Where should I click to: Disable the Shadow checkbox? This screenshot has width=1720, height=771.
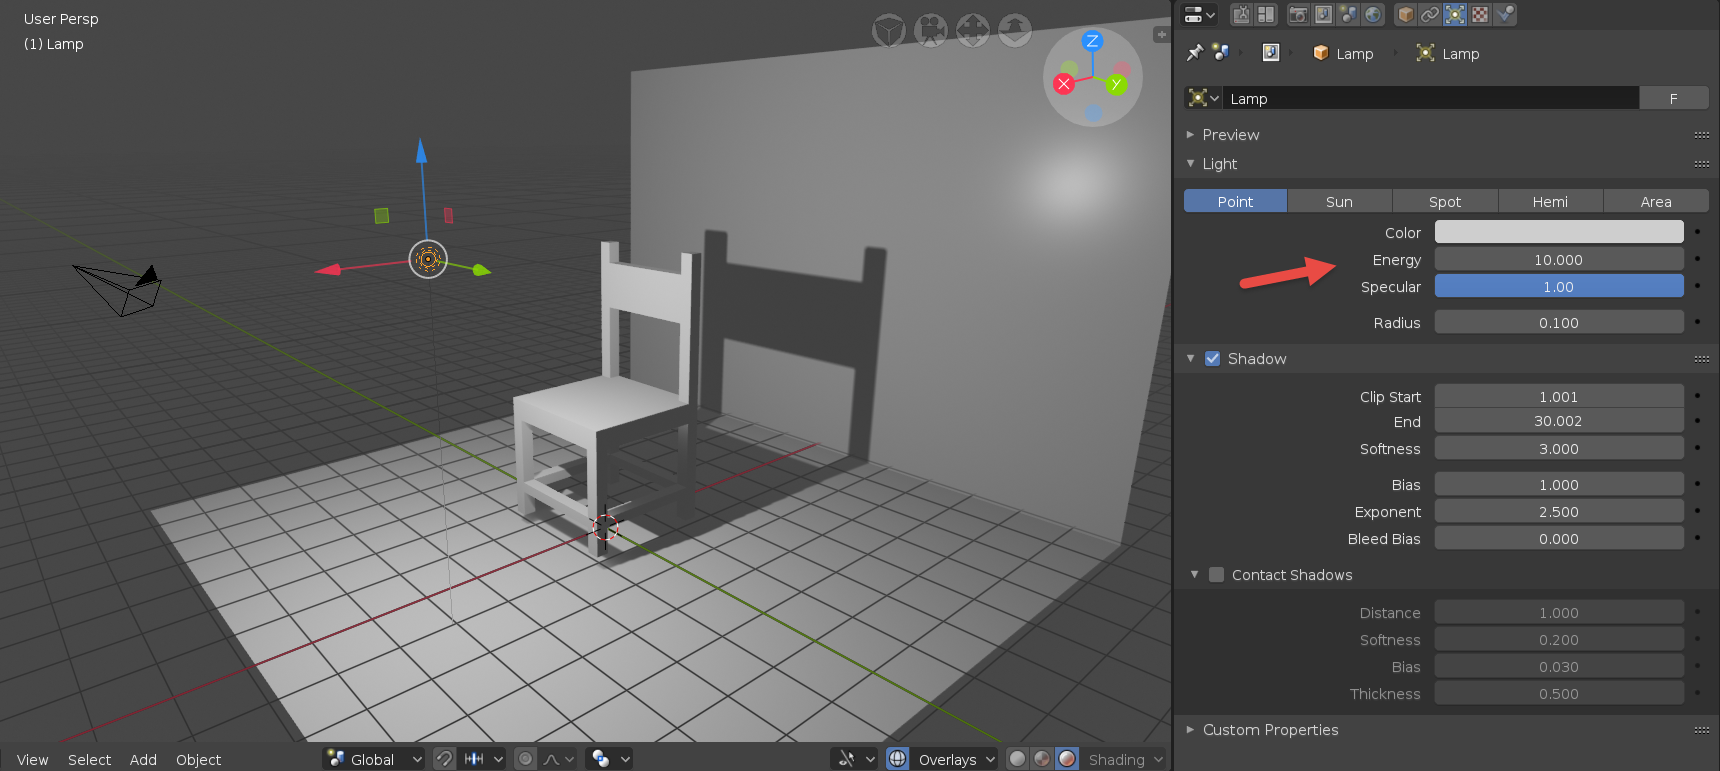[1212, 359]
